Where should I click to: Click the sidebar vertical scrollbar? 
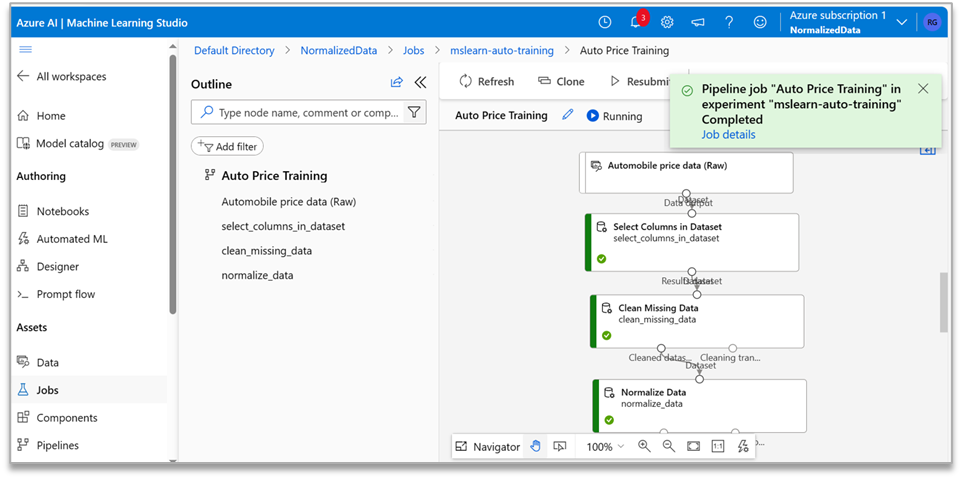click(x=172, y=184)
